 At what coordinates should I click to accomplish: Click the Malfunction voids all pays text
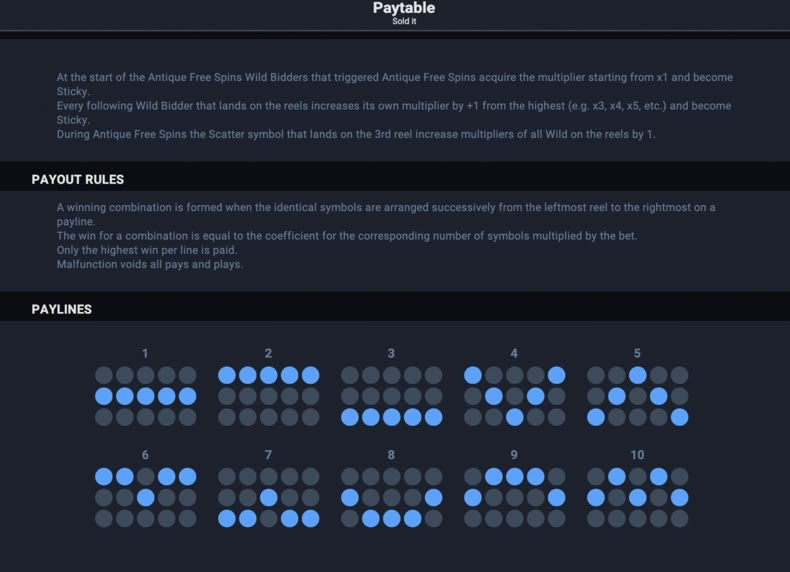click(x=150, y=264)
